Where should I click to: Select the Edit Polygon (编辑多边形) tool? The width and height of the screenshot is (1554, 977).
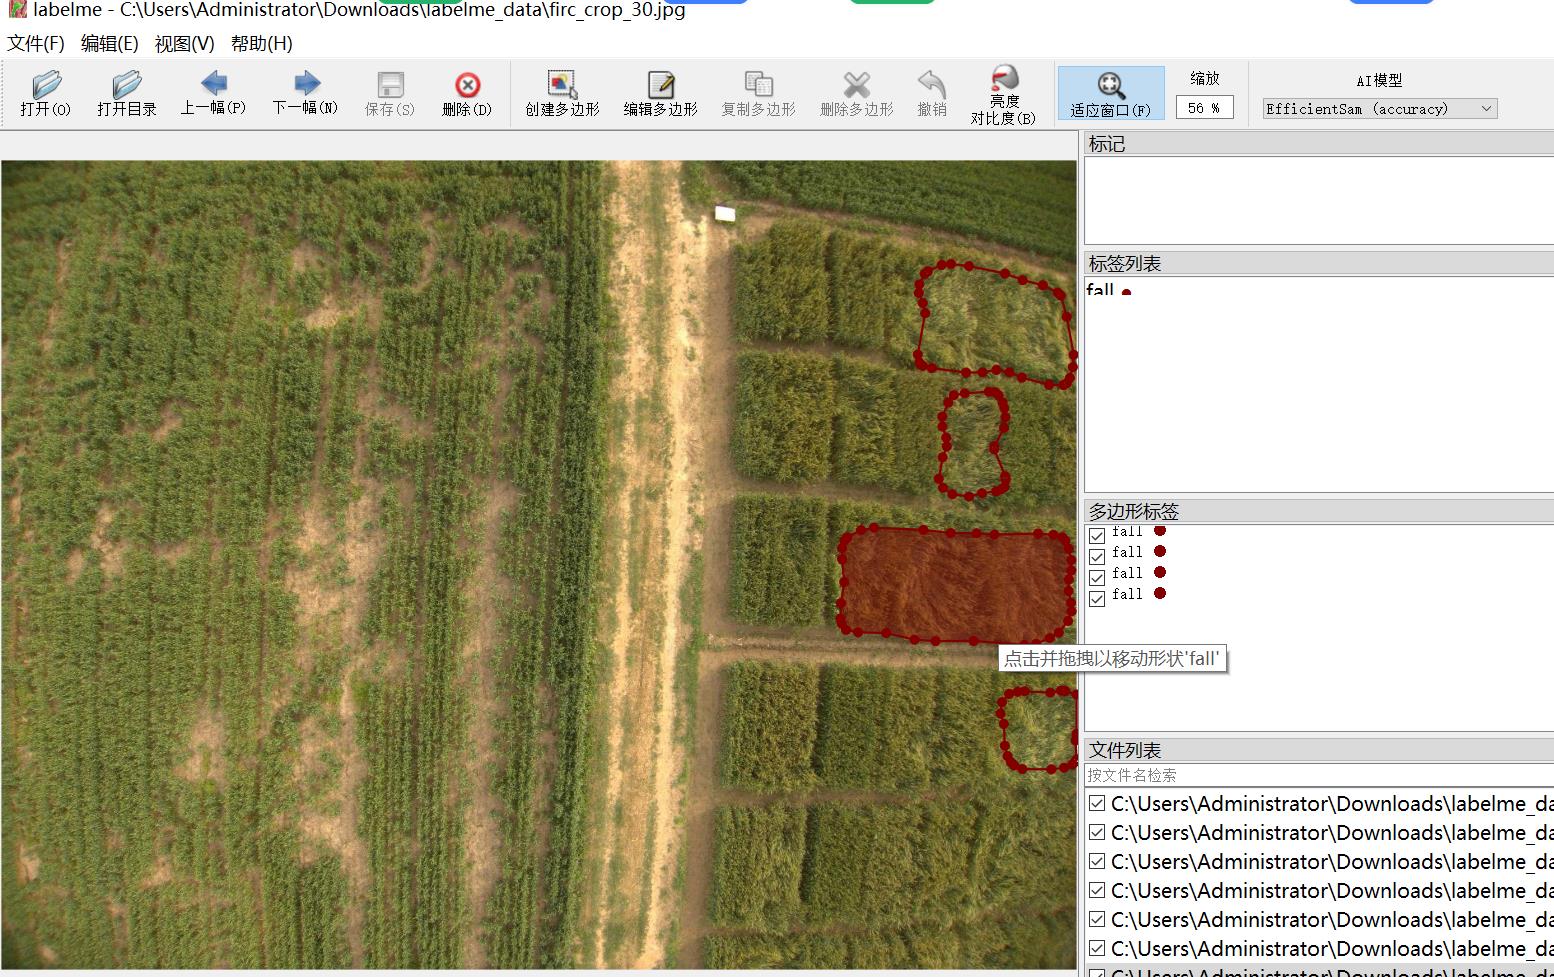pos(660,93)
